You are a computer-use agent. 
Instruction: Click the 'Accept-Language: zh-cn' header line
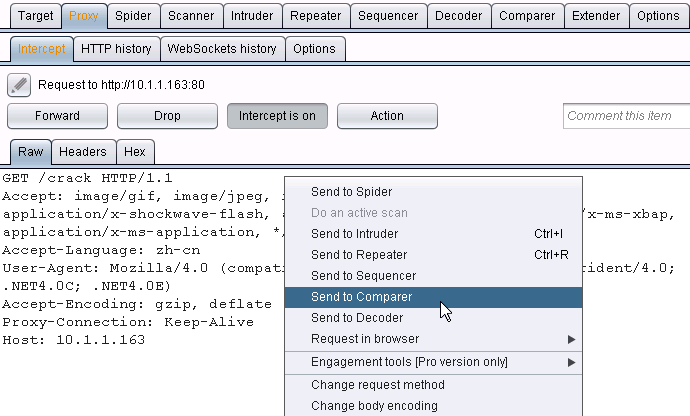tap(101, 250)
